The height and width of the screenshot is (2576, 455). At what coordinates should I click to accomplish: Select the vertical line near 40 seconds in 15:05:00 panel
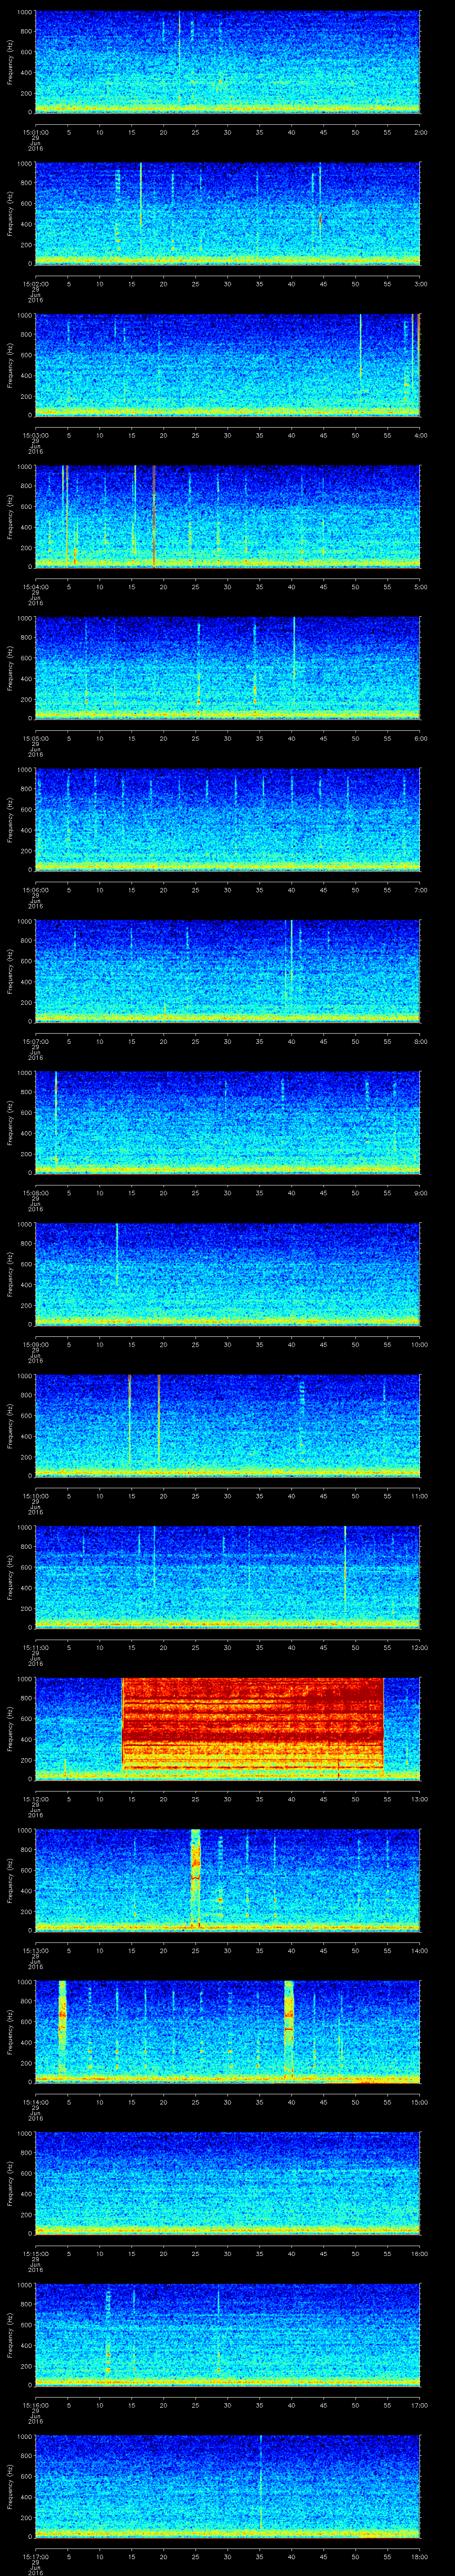point(294,649)
